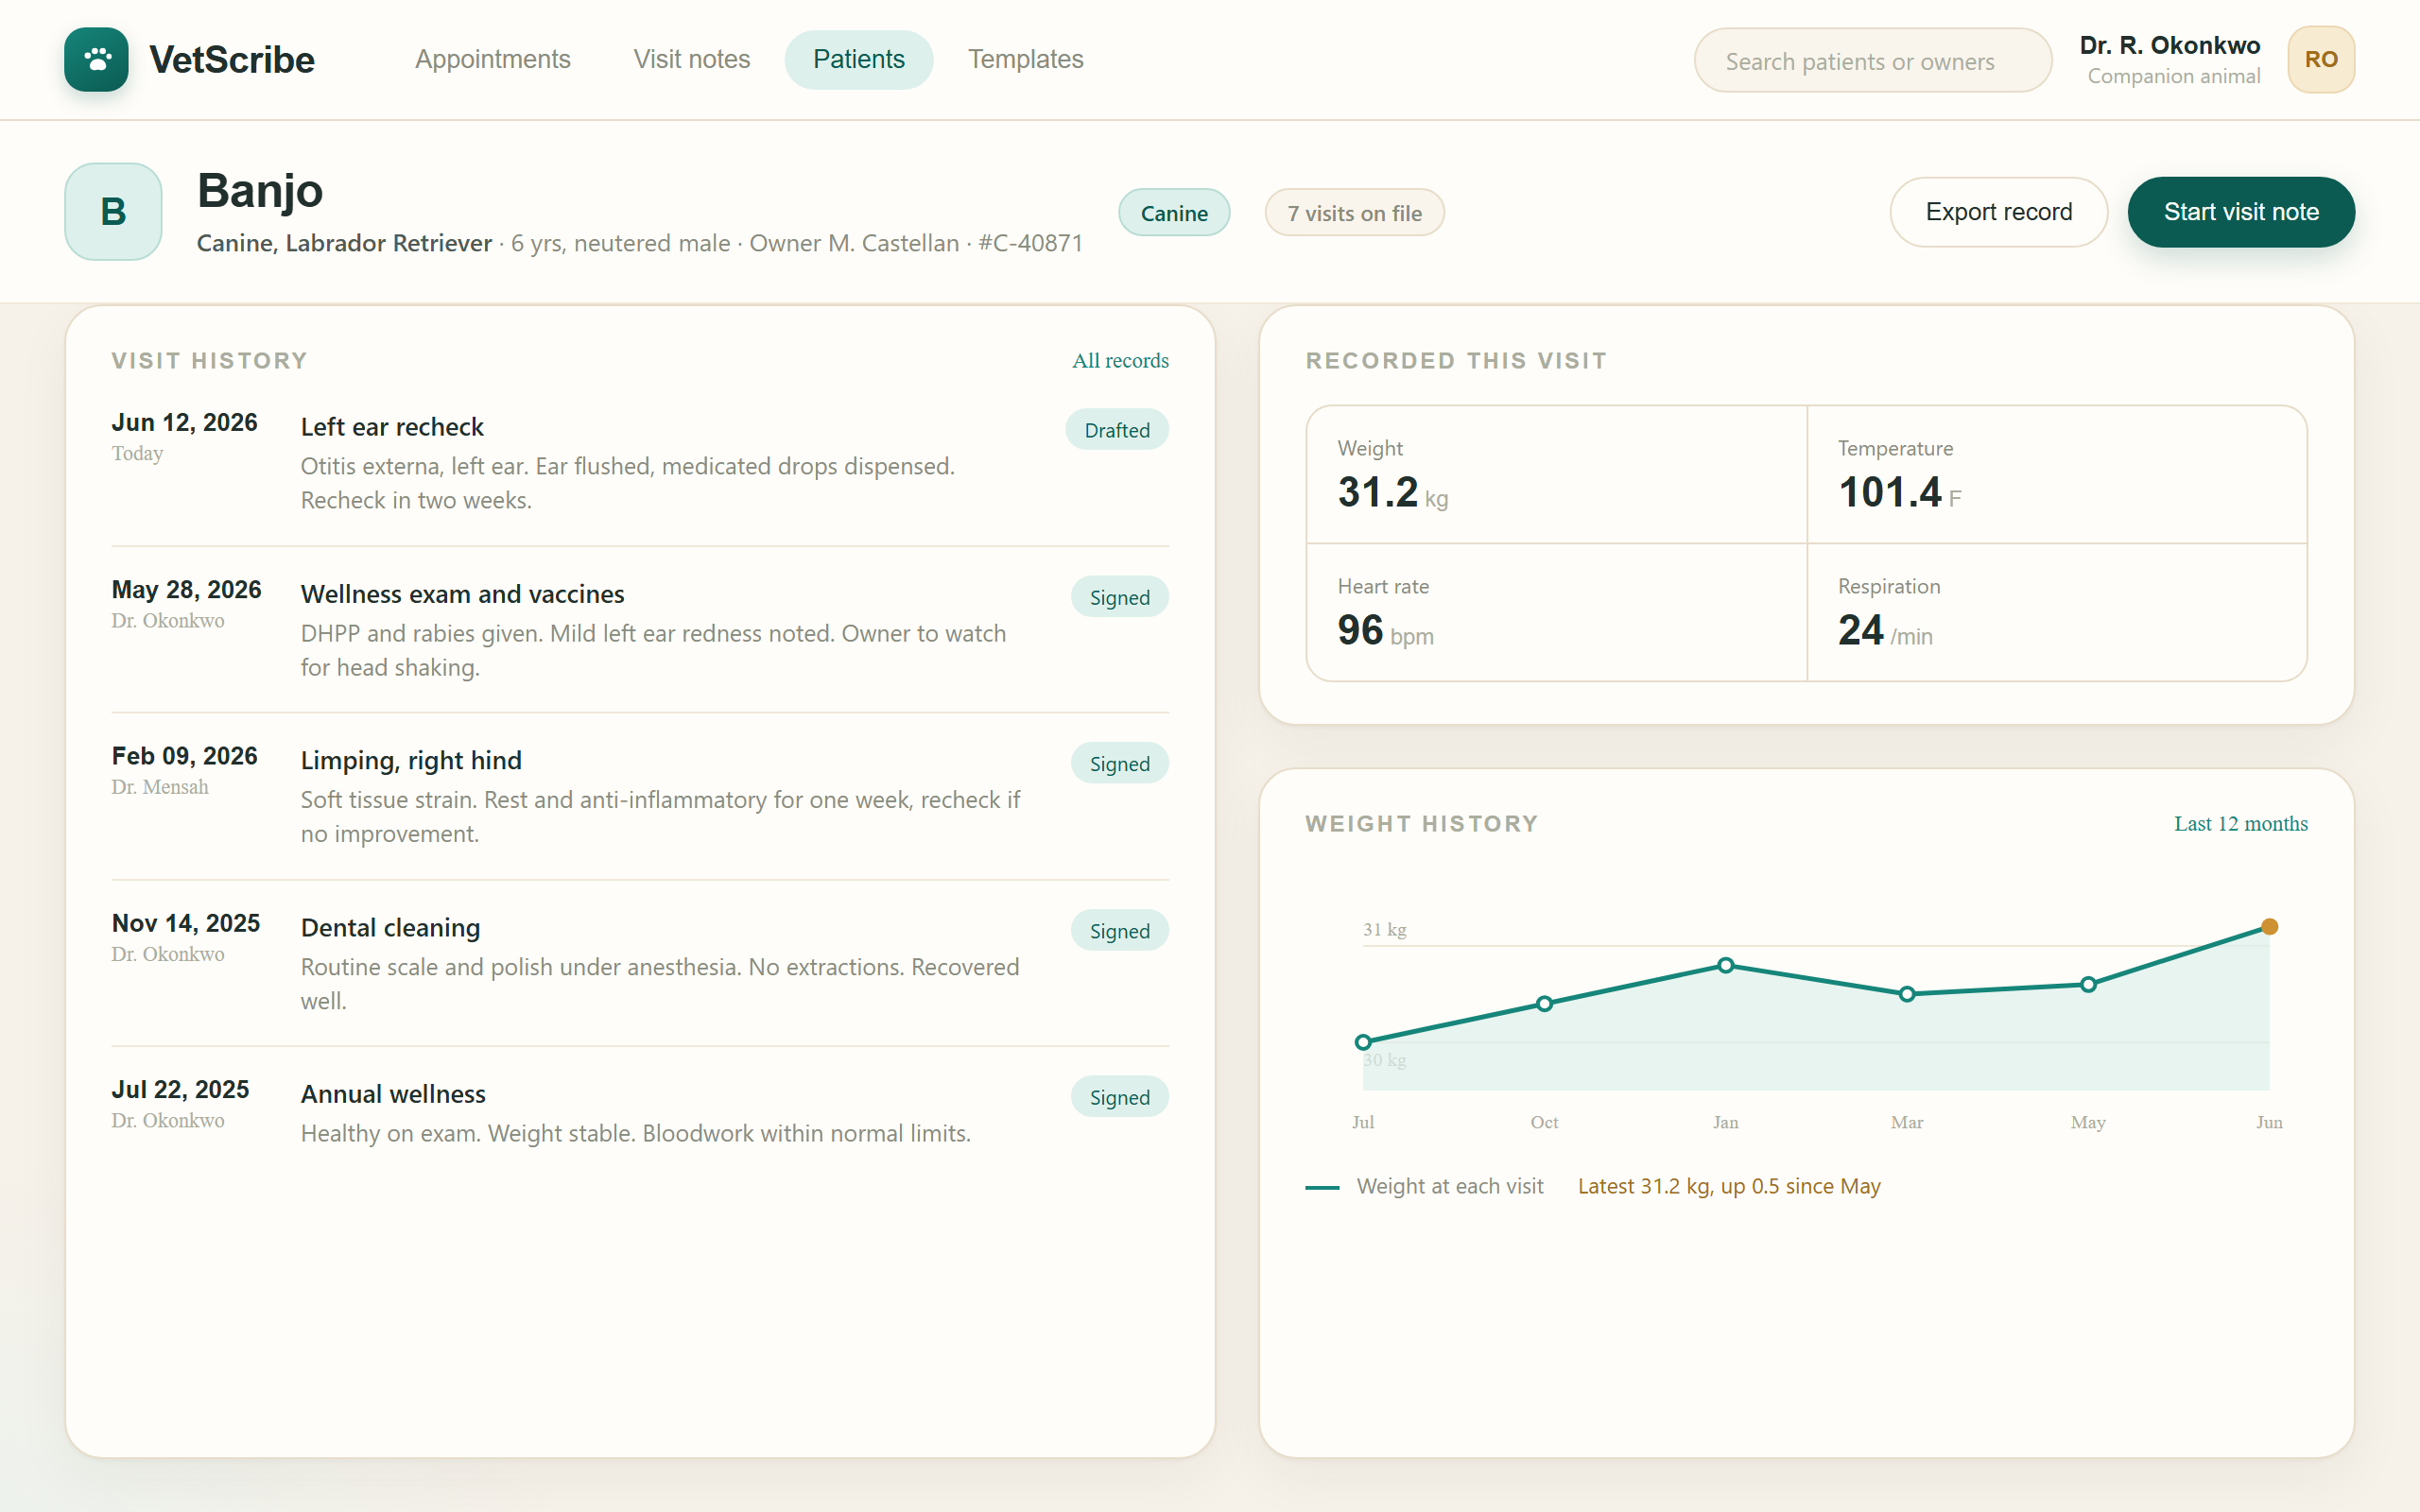Click the Jan weight data point
Image resolution: width=2420 pixels, height=1512 pixels.
click(1725, 965)
